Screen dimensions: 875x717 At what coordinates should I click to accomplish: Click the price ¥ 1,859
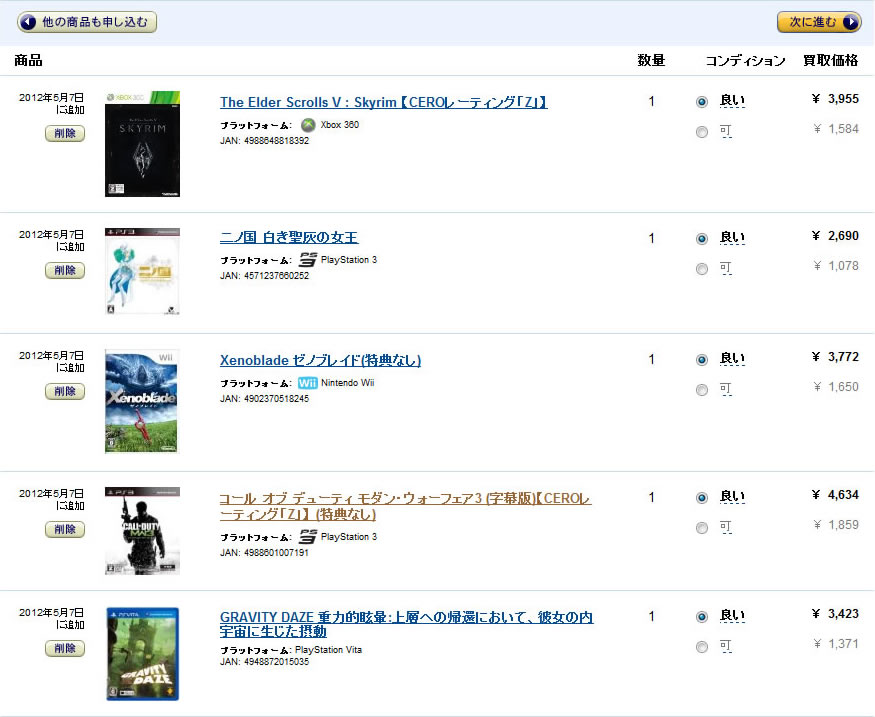[836, 524]
